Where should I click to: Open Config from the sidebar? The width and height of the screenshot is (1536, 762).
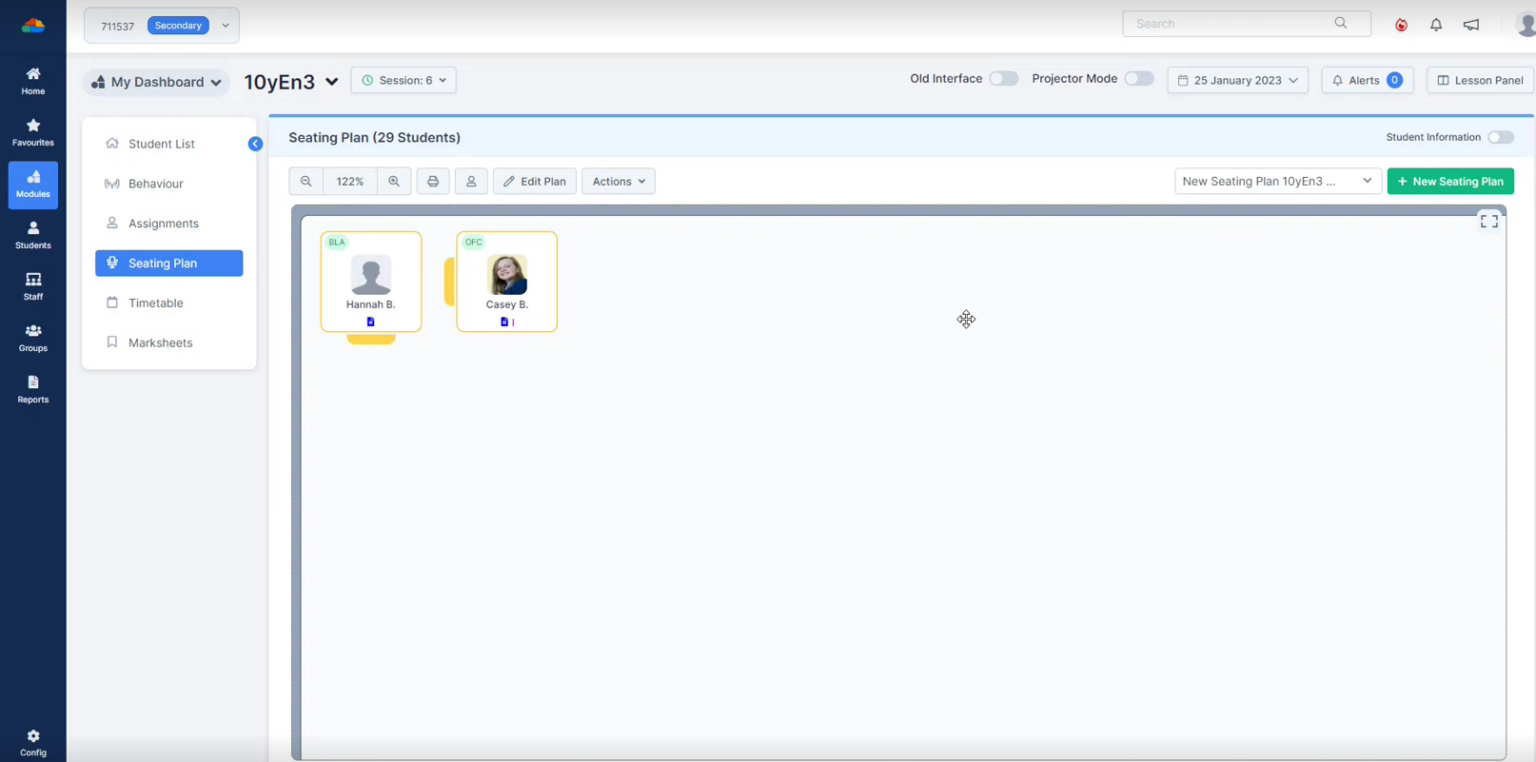(x=33, y=741)
